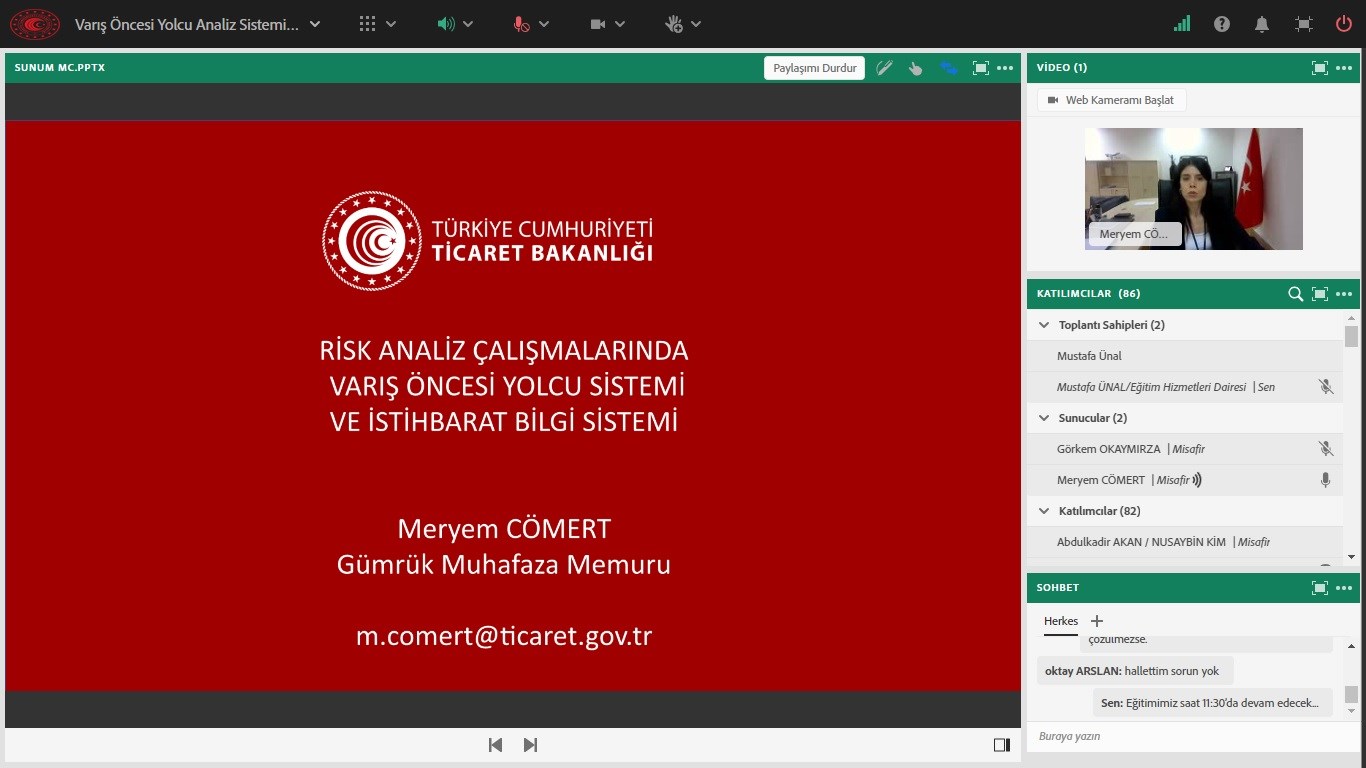Image resolution: width=1366 pixels, height=768 pixels.
Task: Open Sohbet pod options three-dot menu
Action: coord(1344,588)
